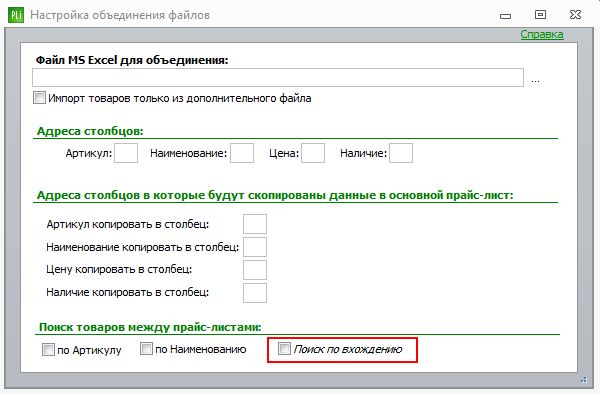Check the по Наименованию search option

coord(146,348)
